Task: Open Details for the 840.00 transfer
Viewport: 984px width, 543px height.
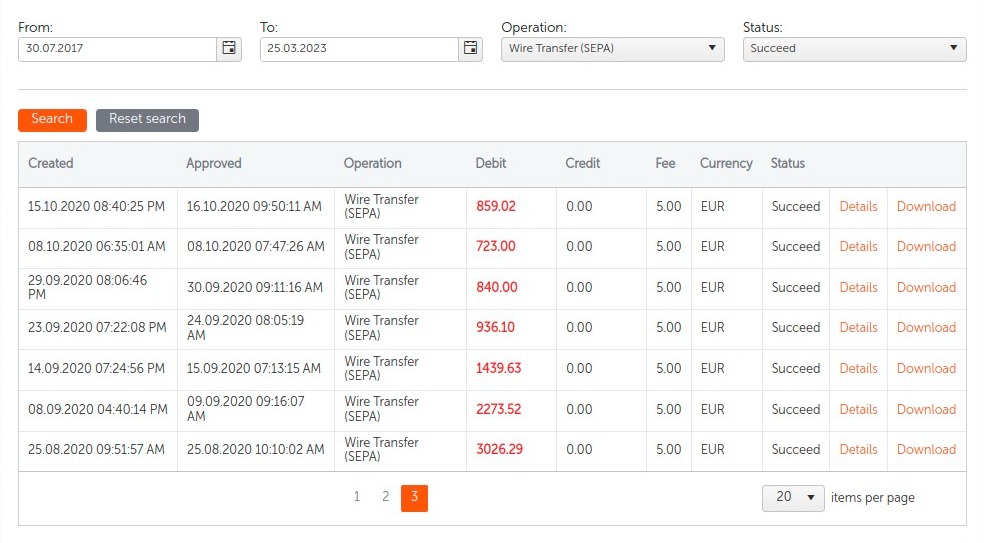Action: (x=858, y=288)
